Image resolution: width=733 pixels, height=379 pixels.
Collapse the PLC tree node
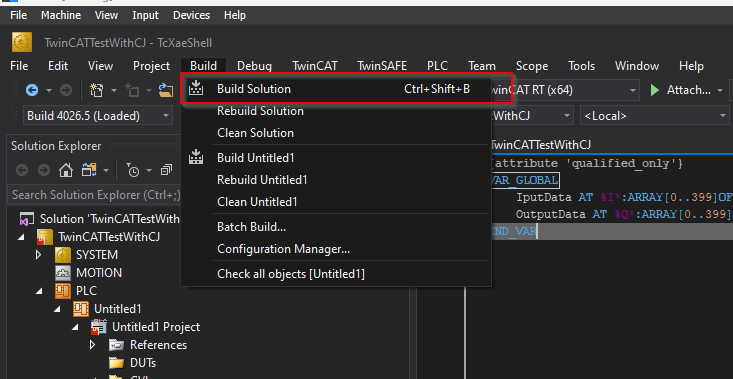pos(39,291)
